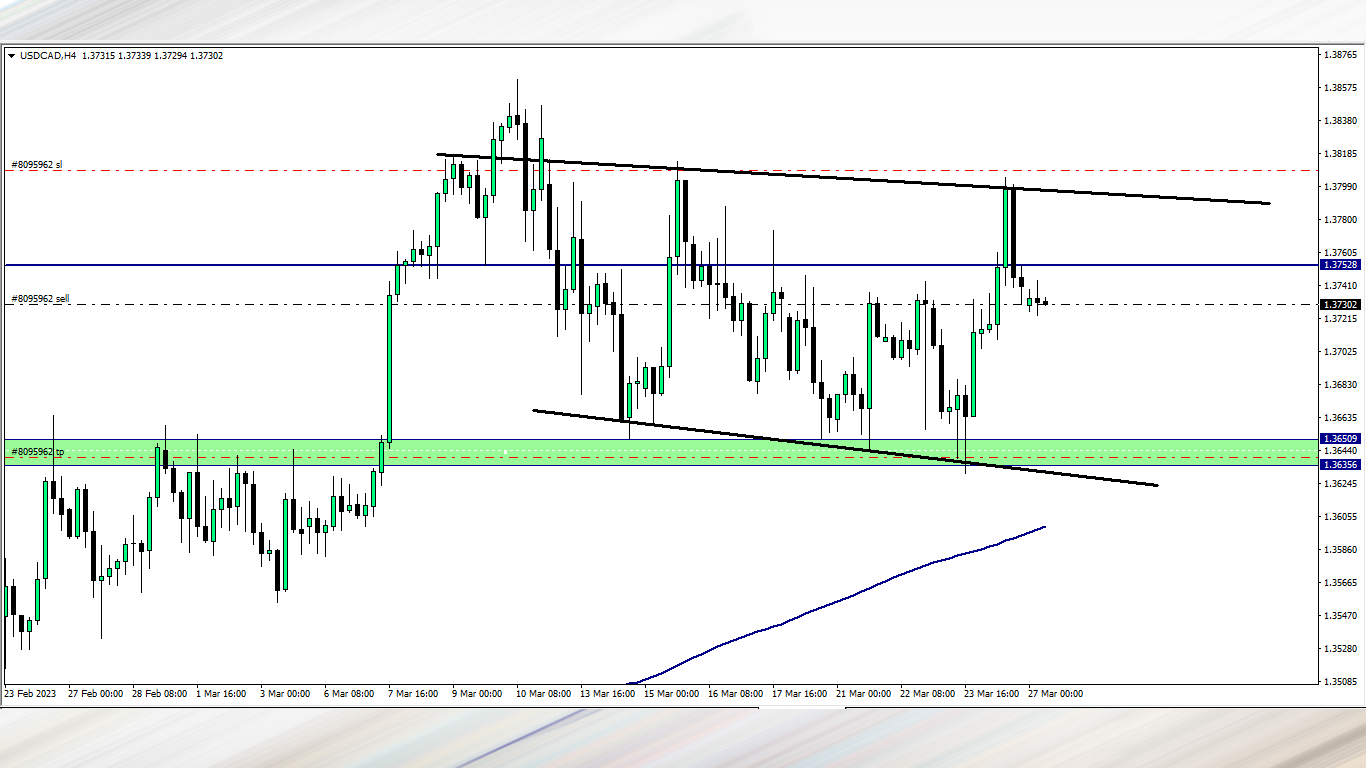Image resolution: width=1366 pixels, height=768 pixels.
Task: Click the 1.37302 current price tag
Action: point(1340,304)
